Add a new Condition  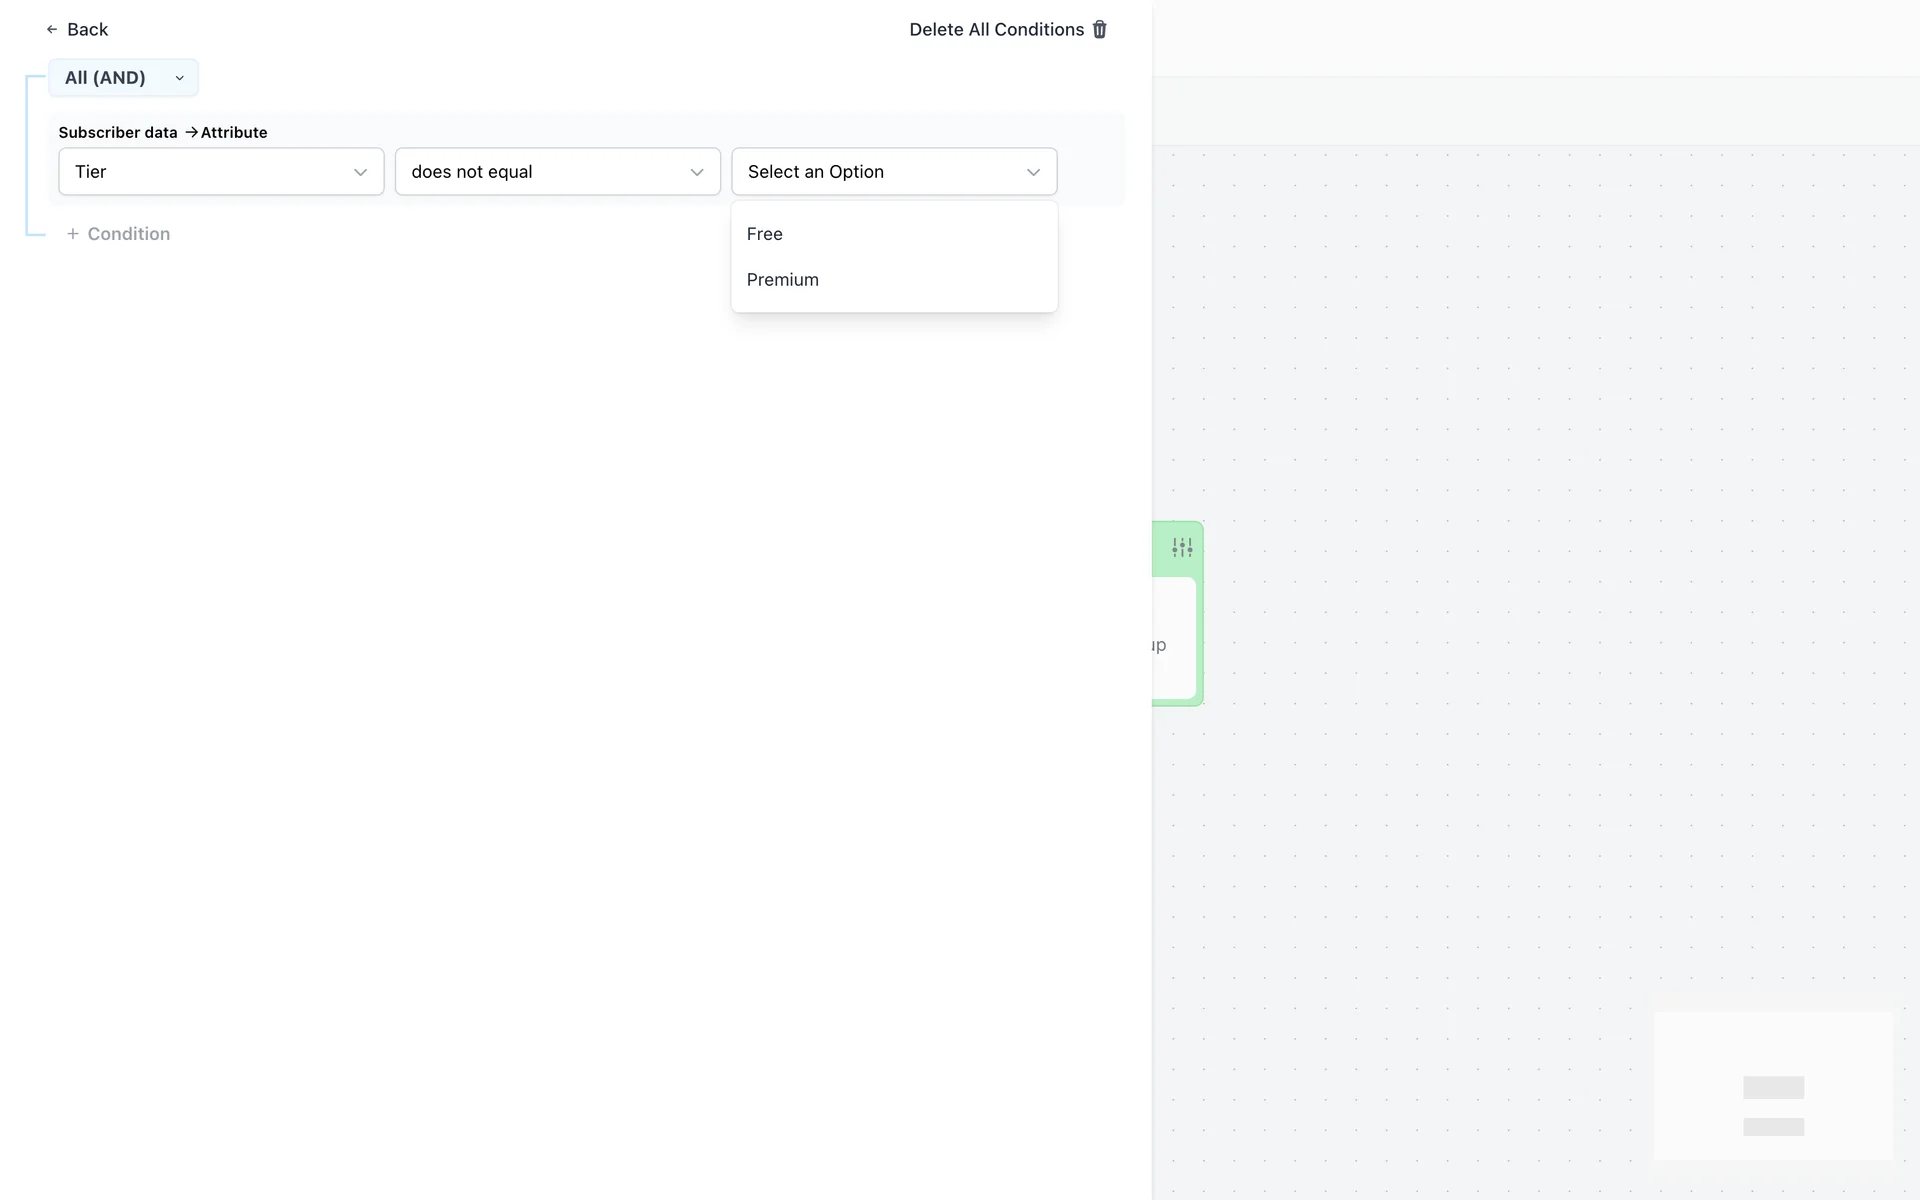click(x=128, y=234)
